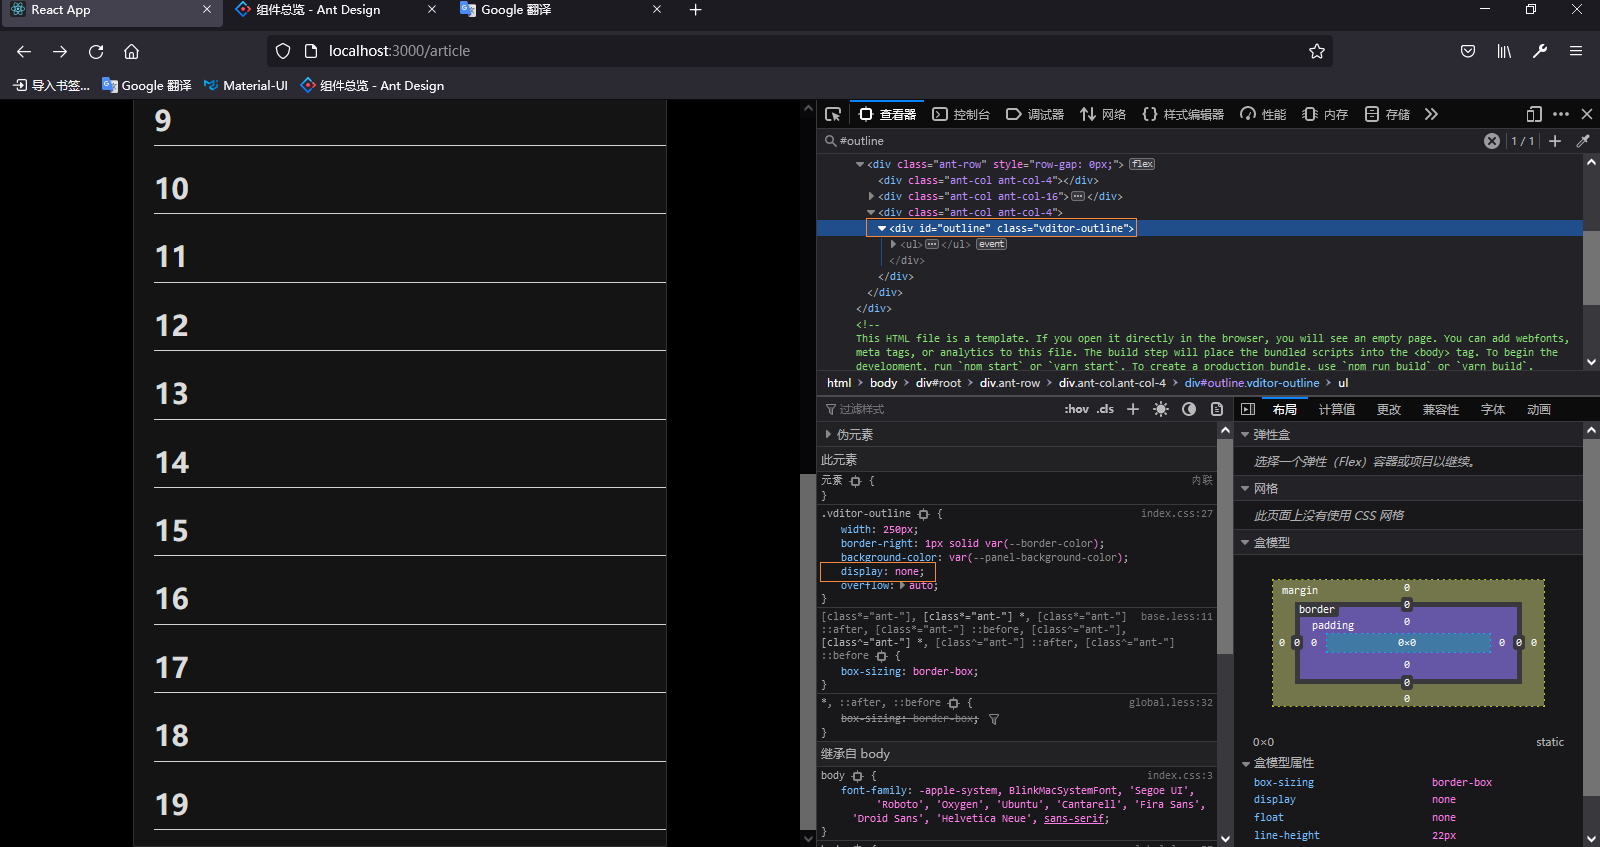This screenshot has width=1600, height=847.
Task: Switch to the 更改 changes tab
Action: [x=1389, y=409]
